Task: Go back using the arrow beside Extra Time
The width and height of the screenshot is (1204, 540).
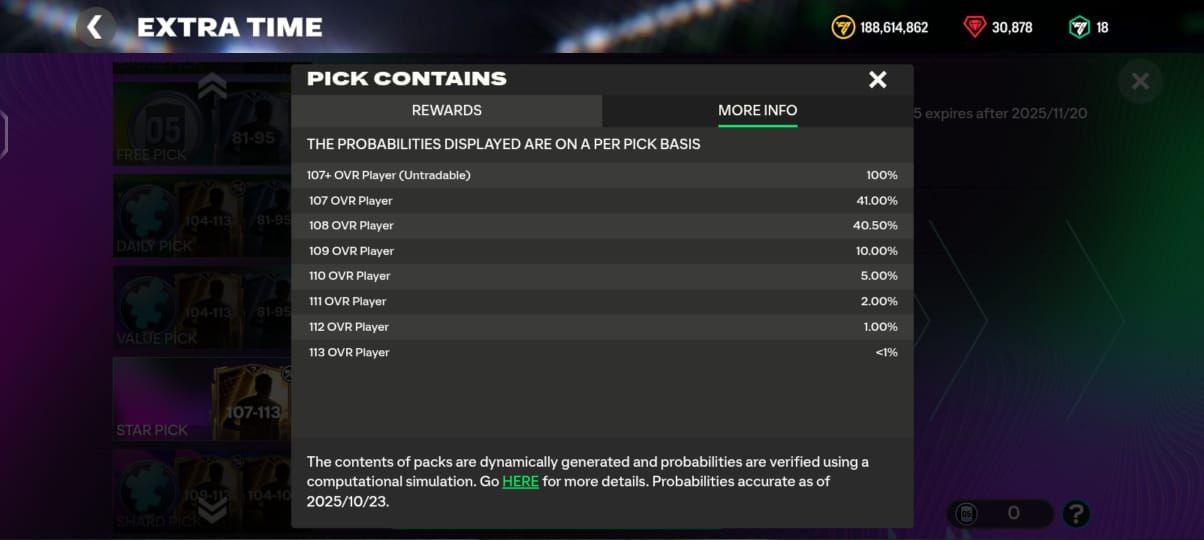Action: tap(95, 27)
